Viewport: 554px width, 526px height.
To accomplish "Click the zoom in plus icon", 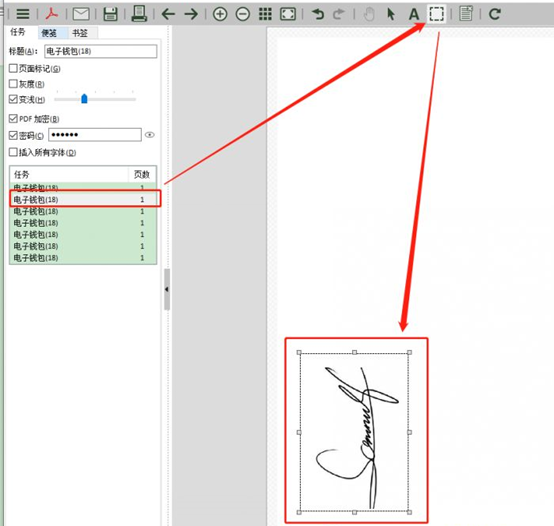I will [x=220, y=14].
